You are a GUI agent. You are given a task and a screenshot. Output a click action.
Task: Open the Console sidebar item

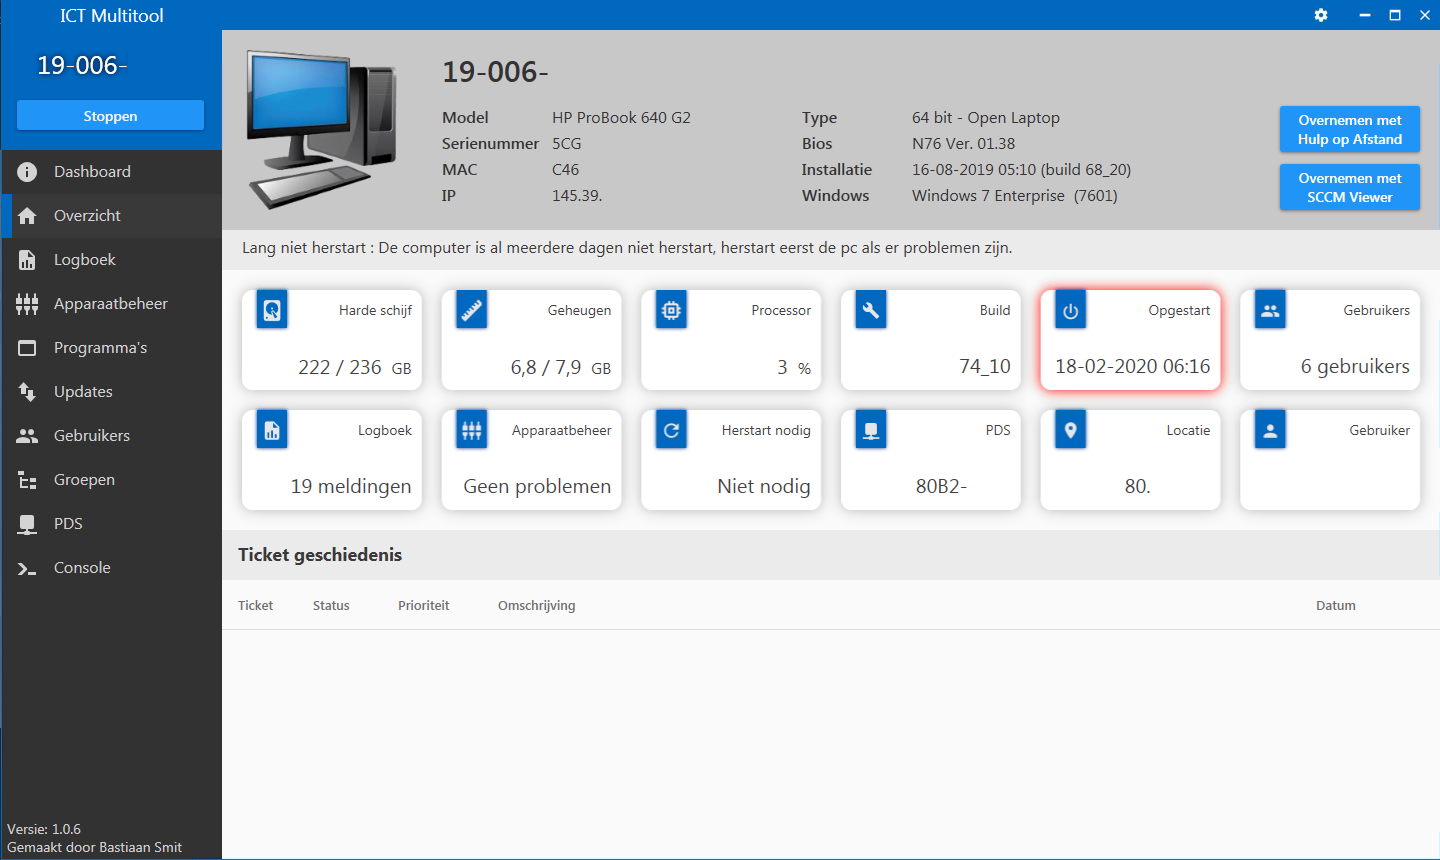coord(82,568)
